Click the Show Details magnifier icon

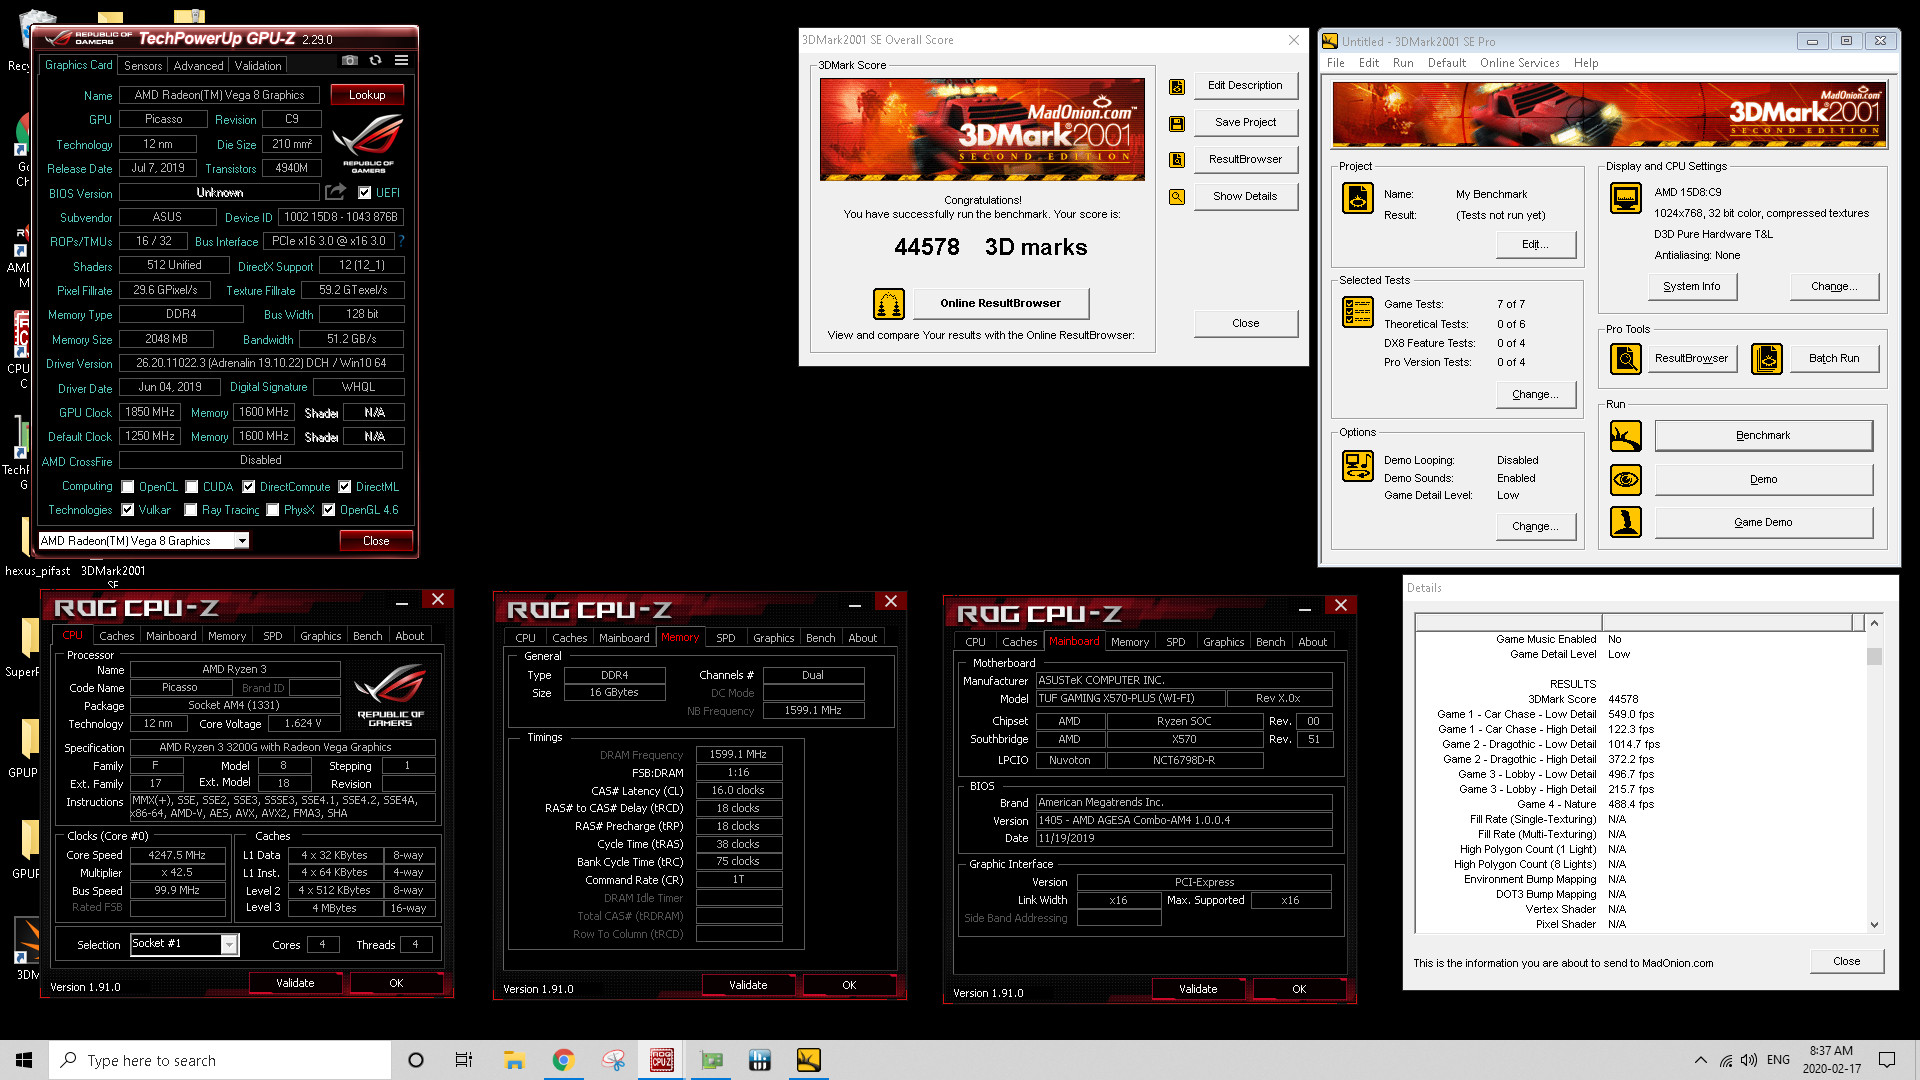1177,197
